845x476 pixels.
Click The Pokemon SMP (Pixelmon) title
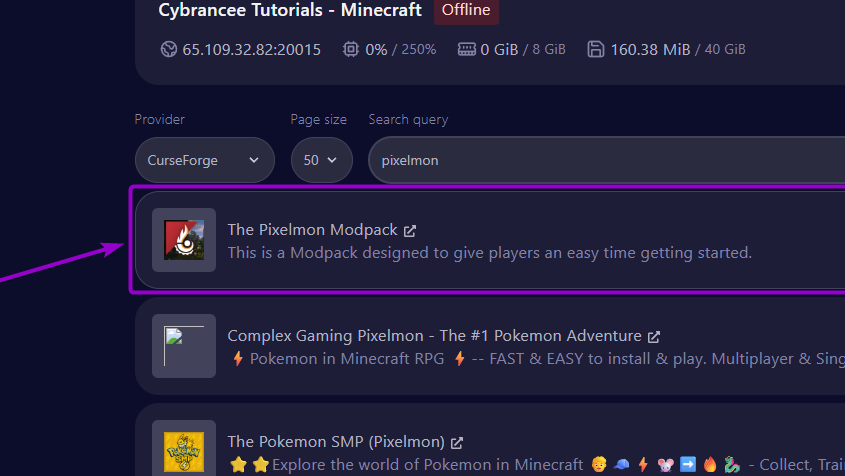coord(336,441)
